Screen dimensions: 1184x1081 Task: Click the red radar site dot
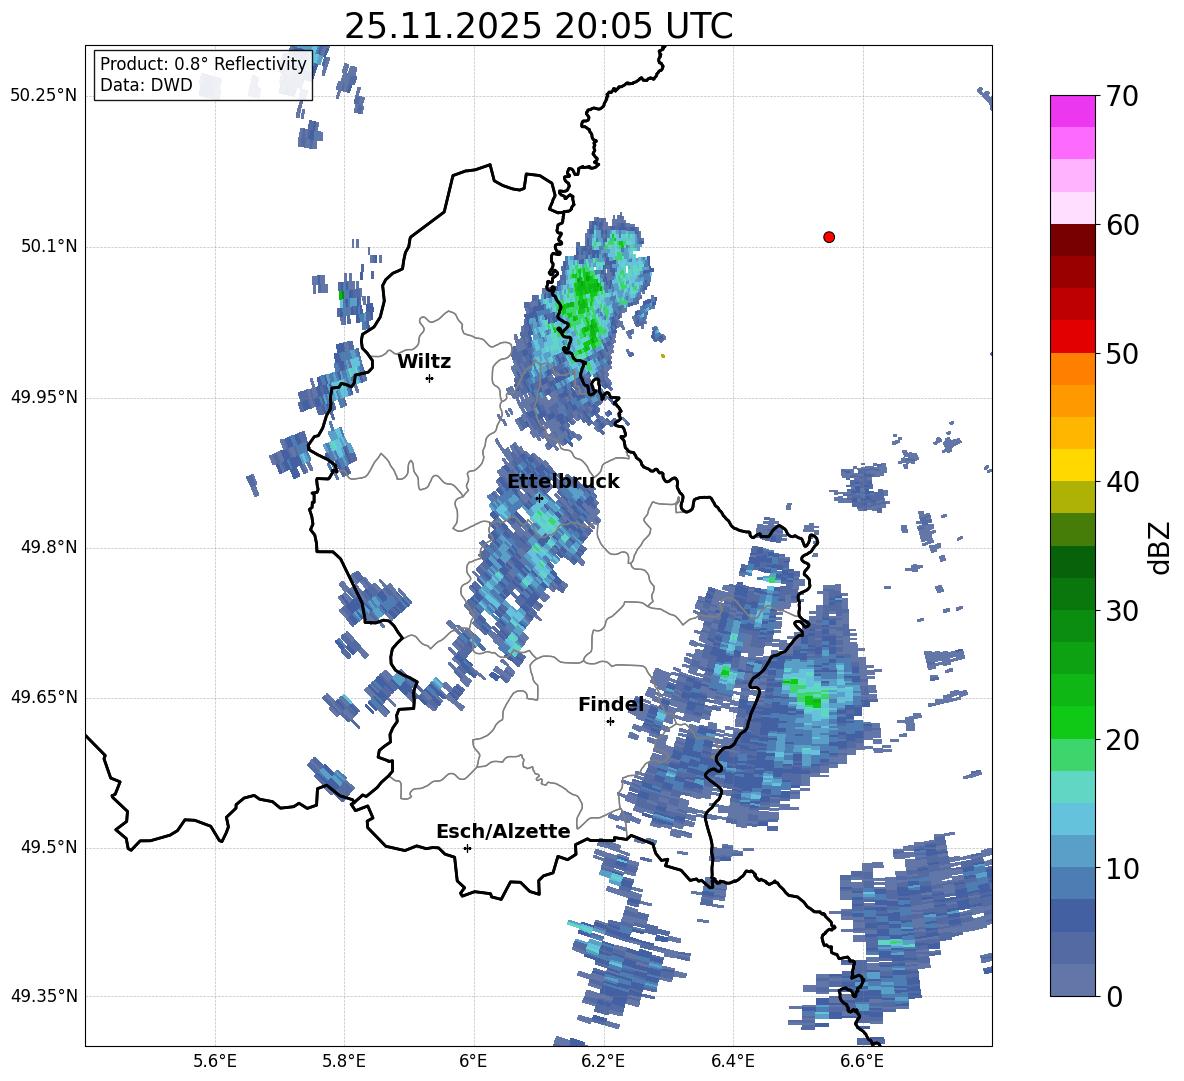coord(829,237)
